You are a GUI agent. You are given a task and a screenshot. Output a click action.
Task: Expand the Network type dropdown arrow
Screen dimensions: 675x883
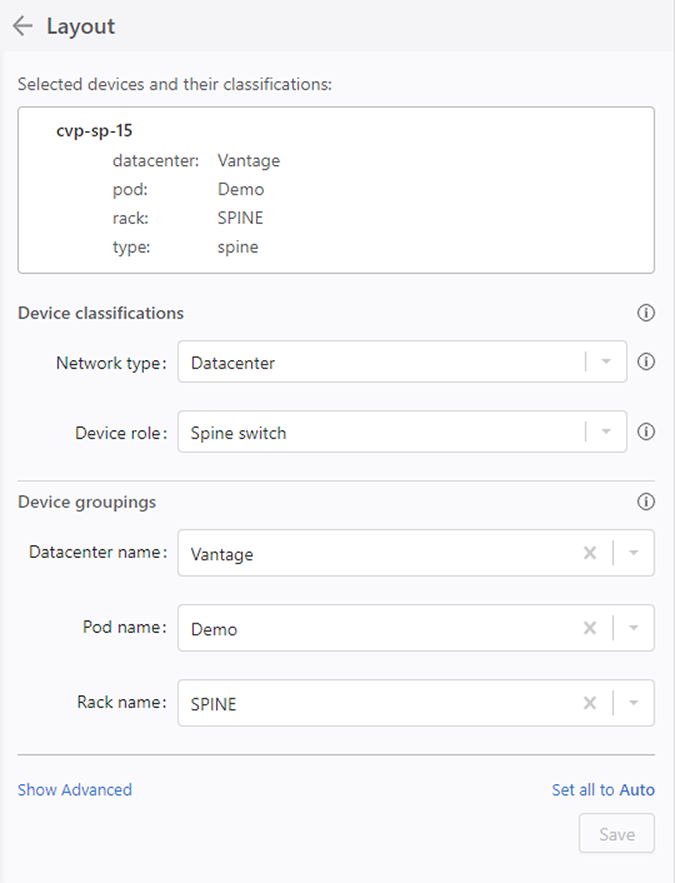(606, 362)
